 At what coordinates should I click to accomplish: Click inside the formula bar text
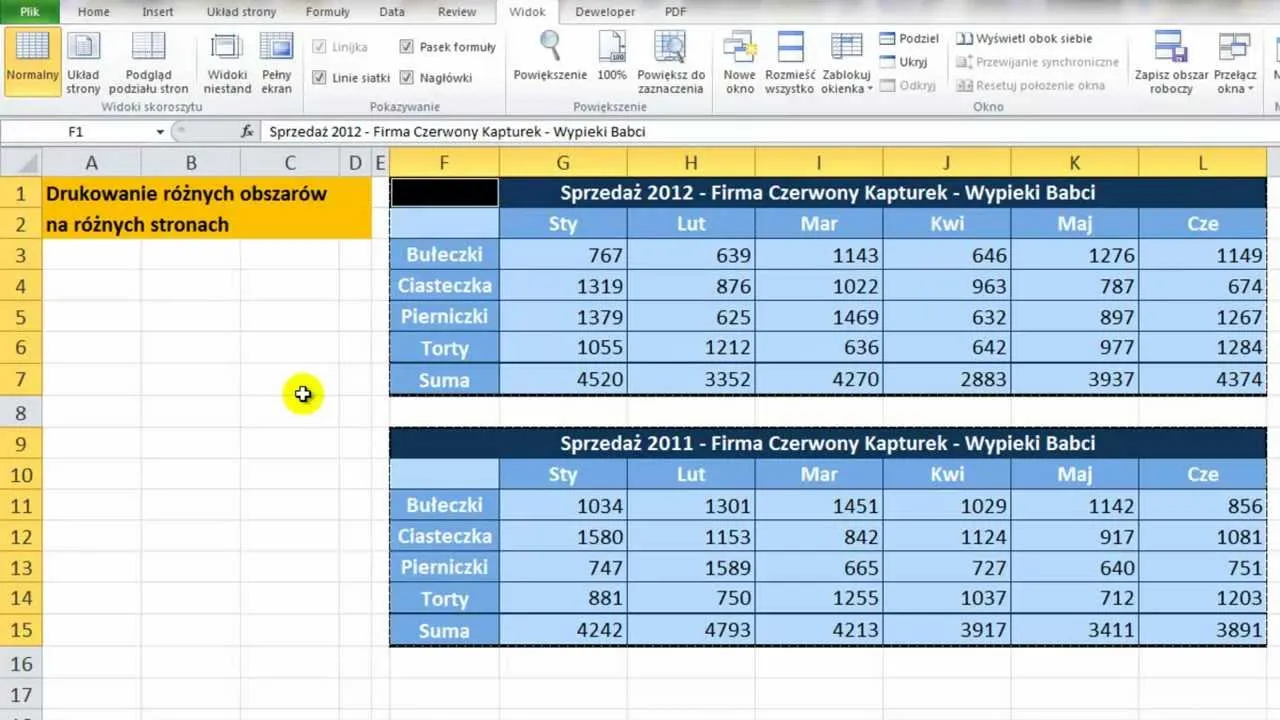[700, 132]
